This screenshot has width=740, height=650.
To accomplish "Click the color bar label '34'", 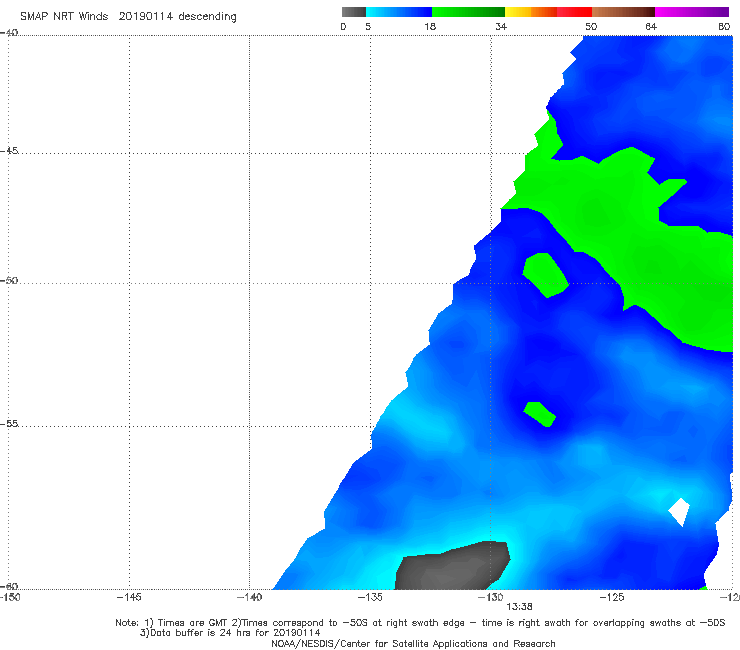I will click(501, 27).
